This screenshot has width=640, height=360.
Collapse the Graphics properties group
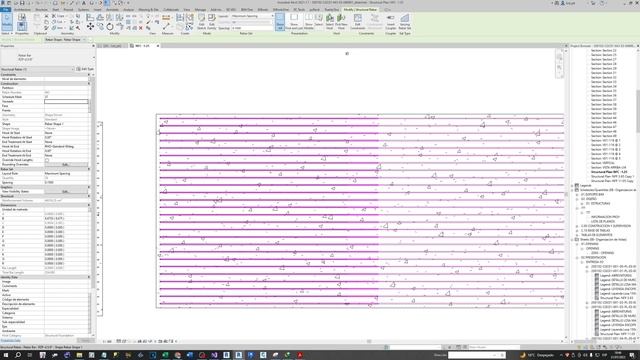coord(89,187)
